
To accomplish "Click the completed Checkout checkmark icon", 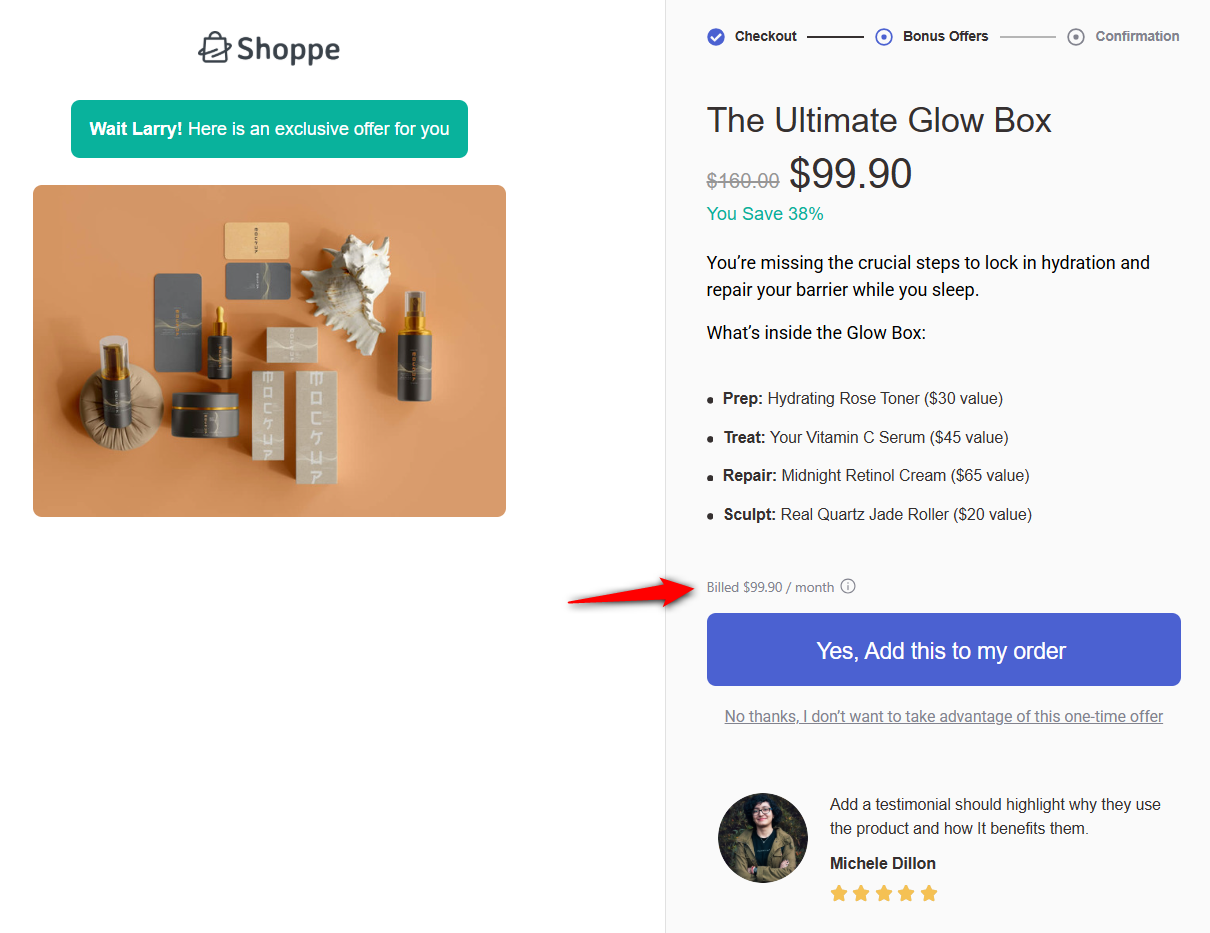I will tap(716, 36).
